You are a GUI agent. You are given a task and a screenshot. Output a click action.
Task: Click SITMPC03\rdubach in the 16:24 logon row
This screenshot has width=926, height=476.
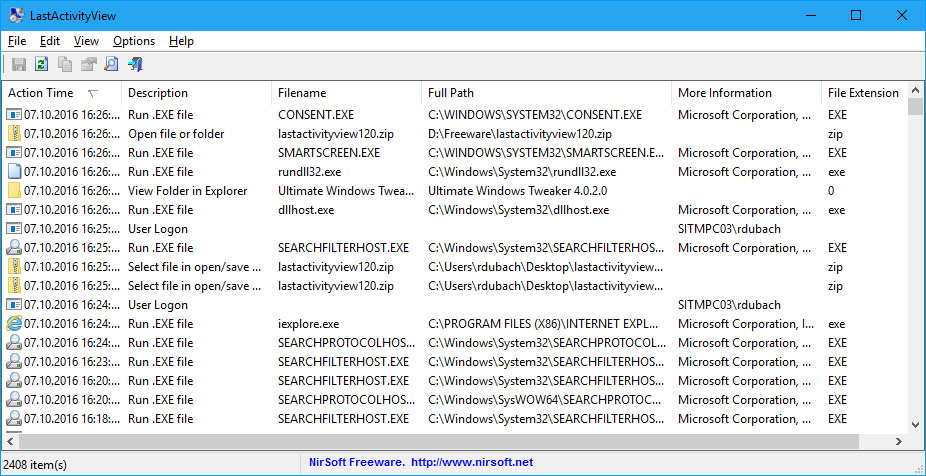coord(729,305)
